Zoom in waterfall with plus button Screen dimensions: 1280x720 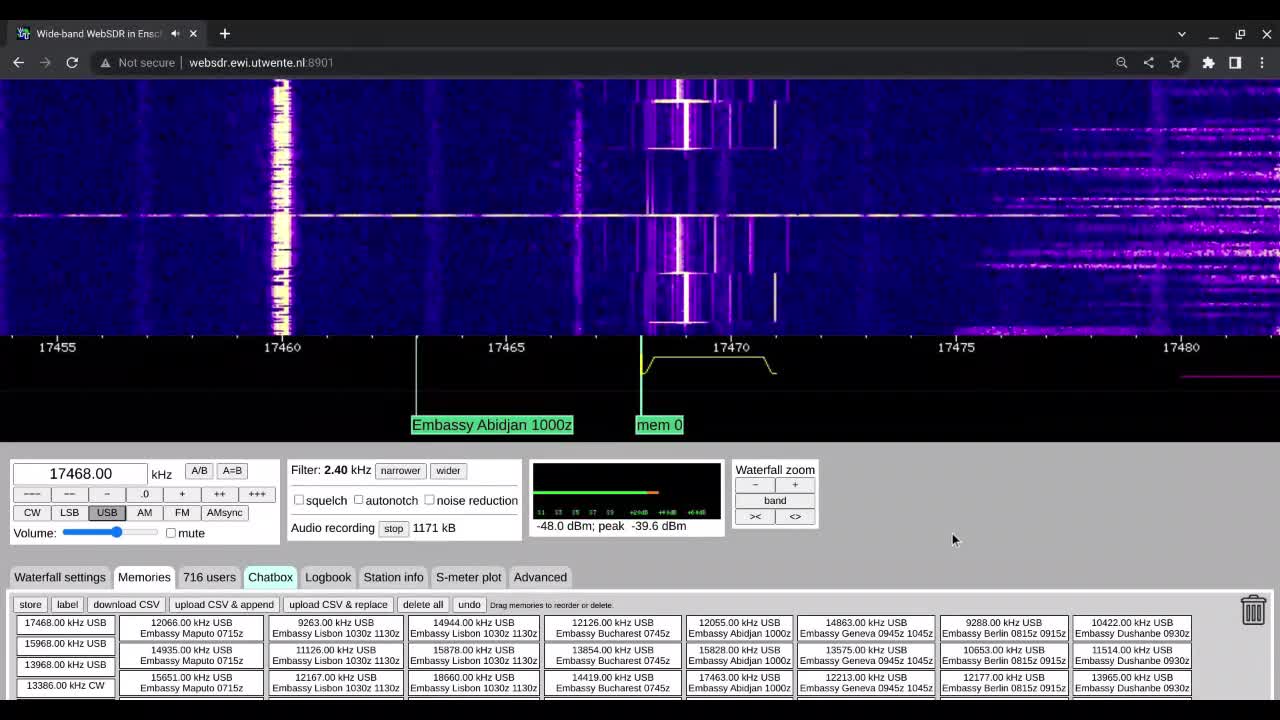point(795,485)
